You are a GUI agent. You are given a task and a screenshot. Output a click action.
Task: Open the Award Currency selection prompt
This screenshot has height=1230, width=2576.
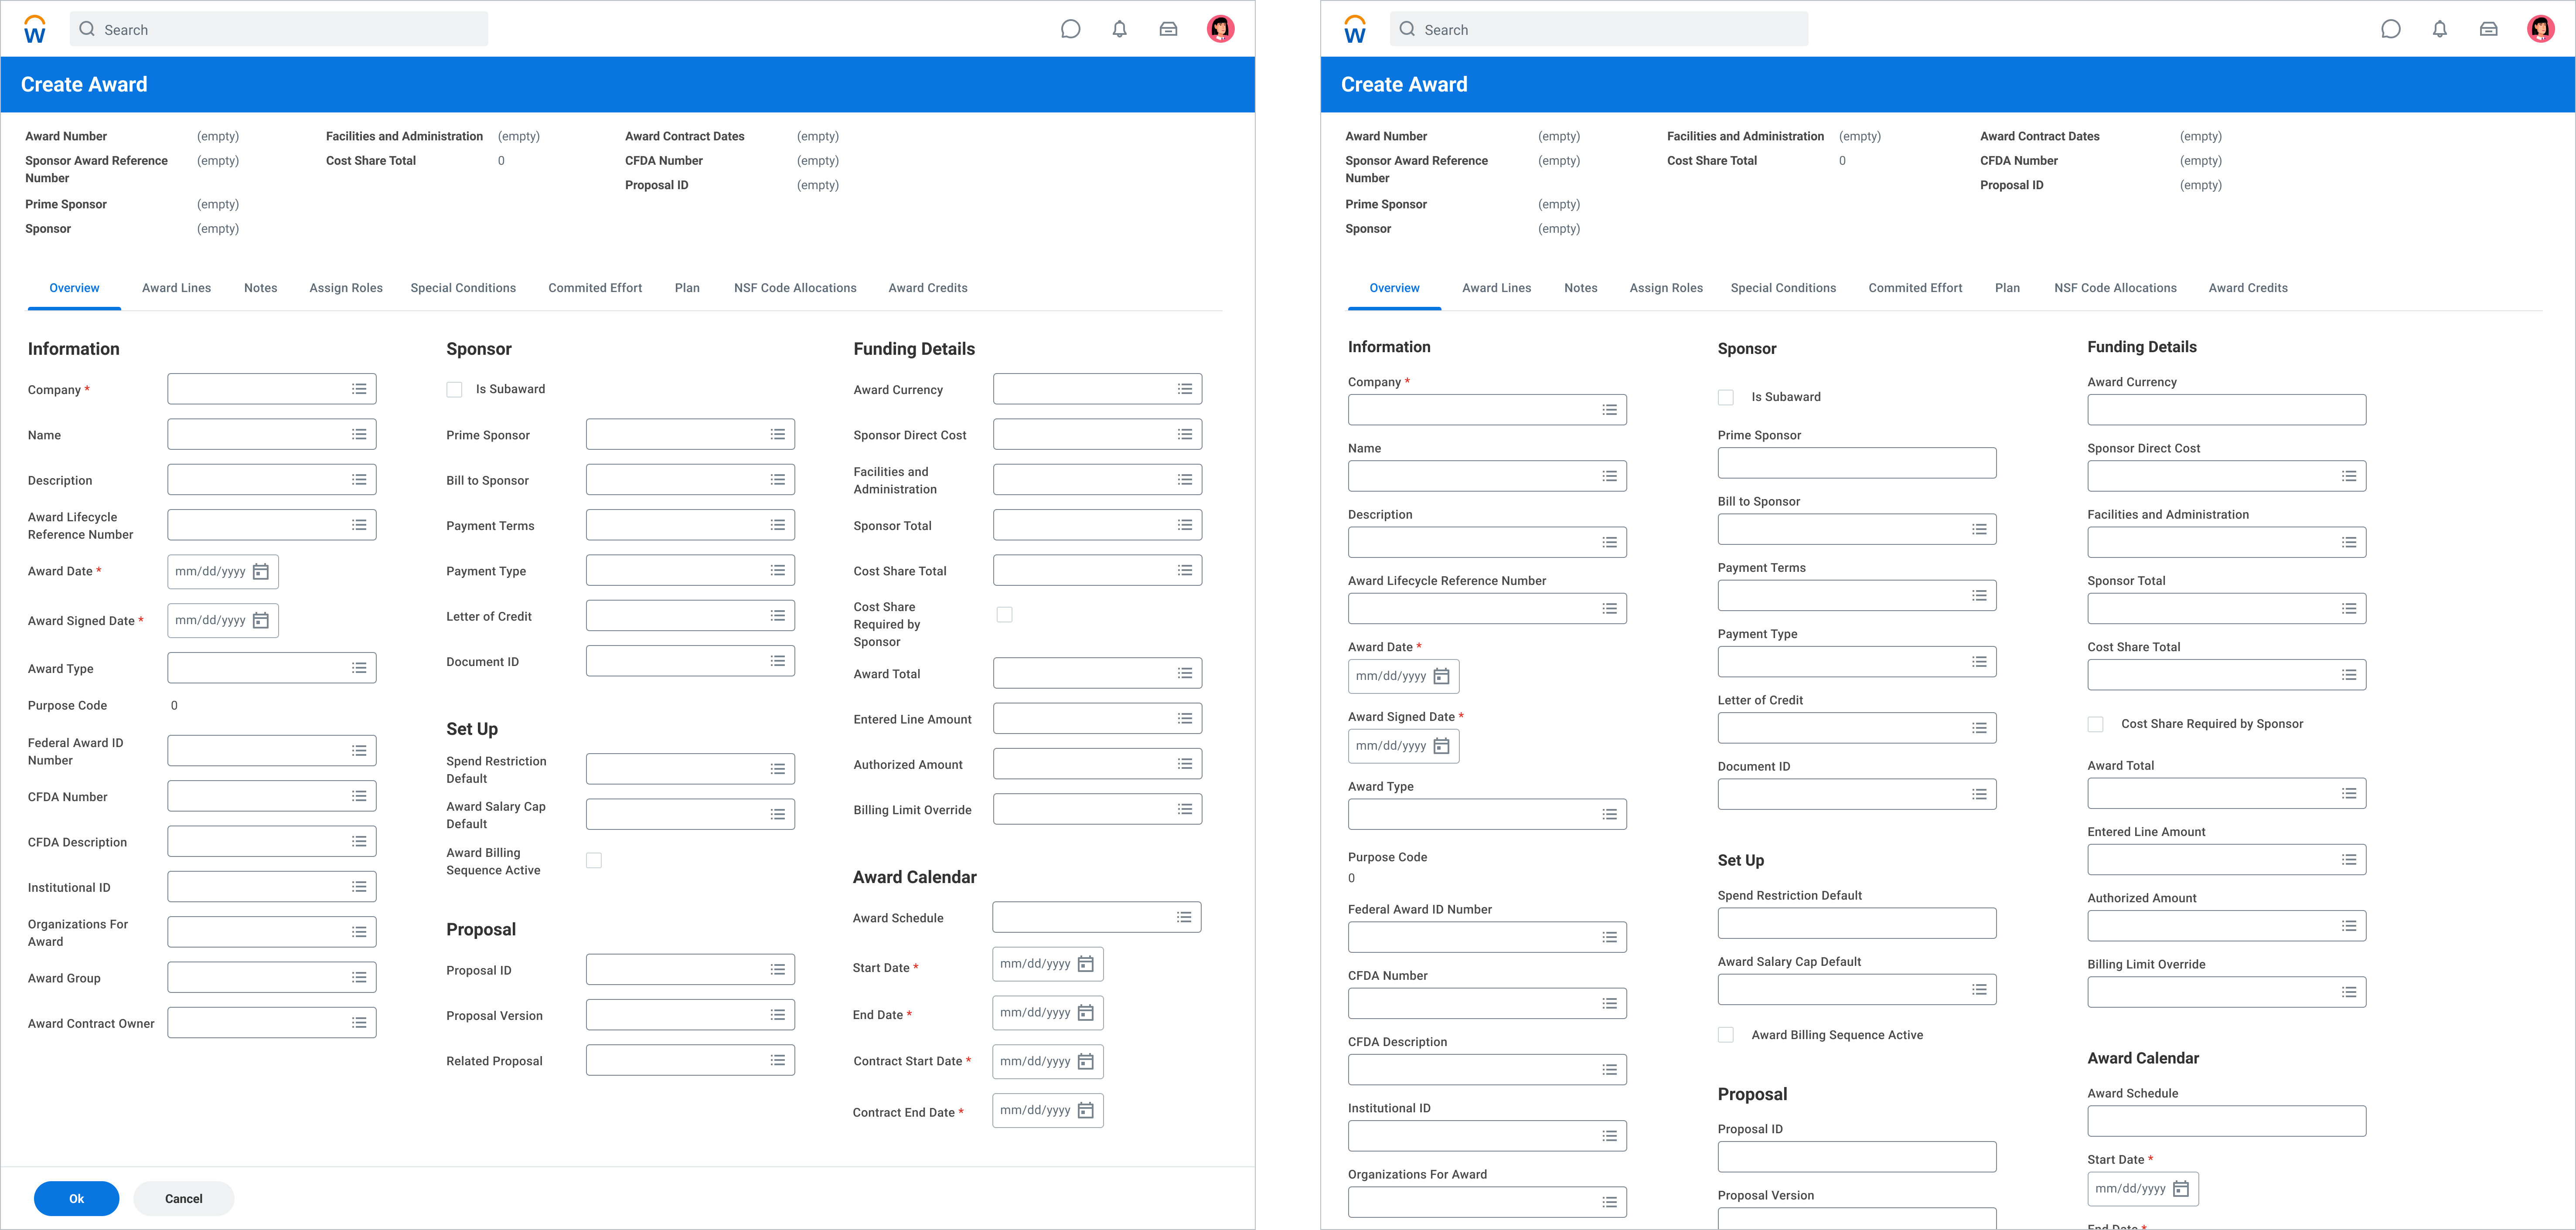pyautogui.click(x=1185, y=389)
